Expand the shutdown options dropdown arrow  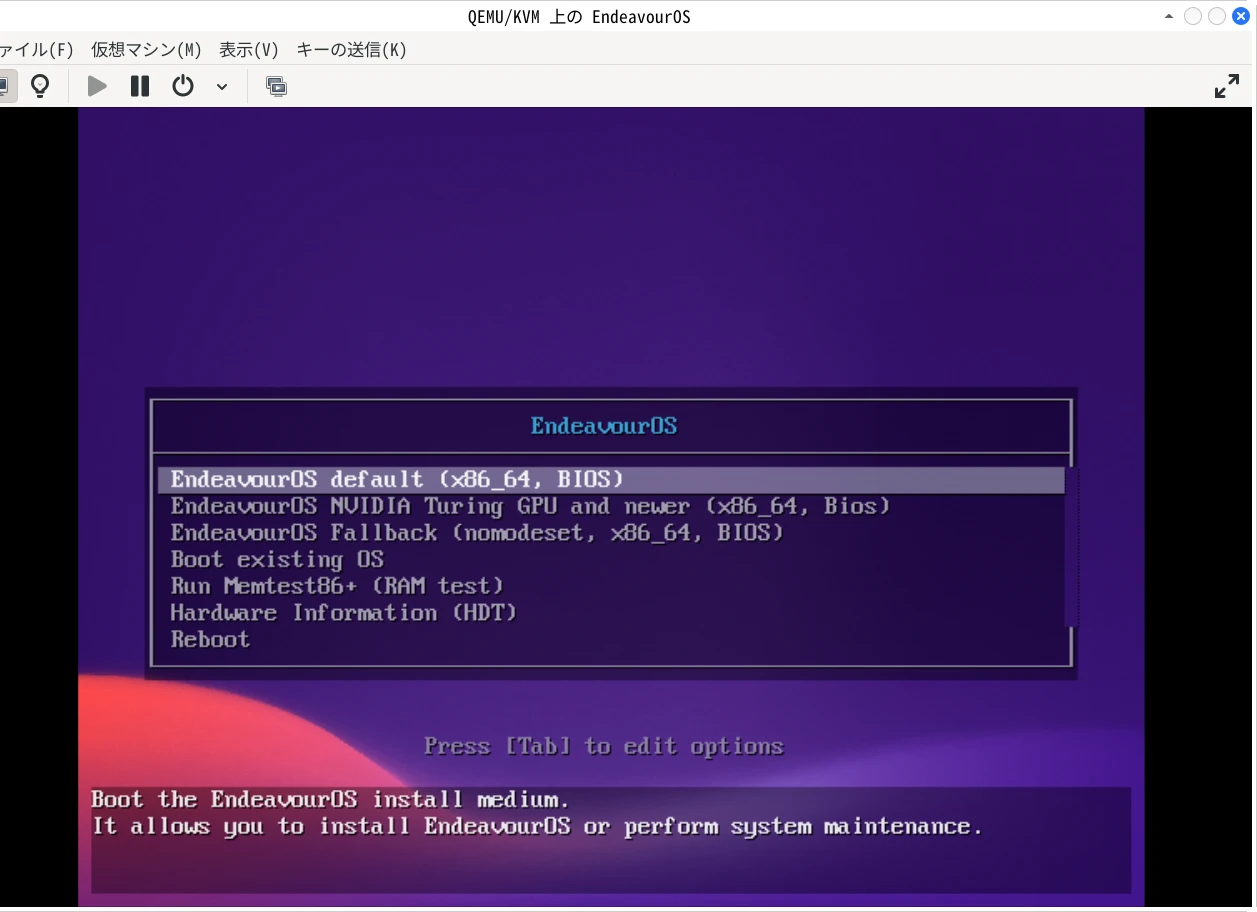(222, 87)
